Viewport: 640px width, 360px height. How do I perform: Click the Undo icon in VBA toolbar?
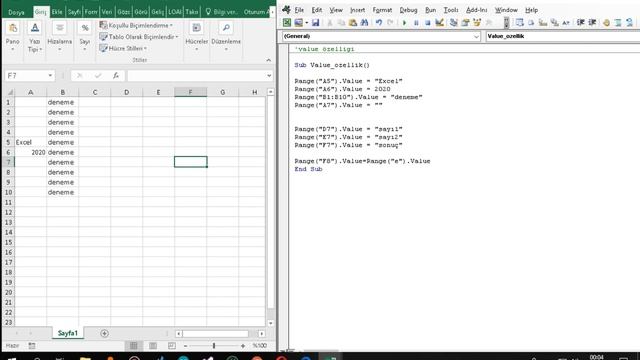379,22
